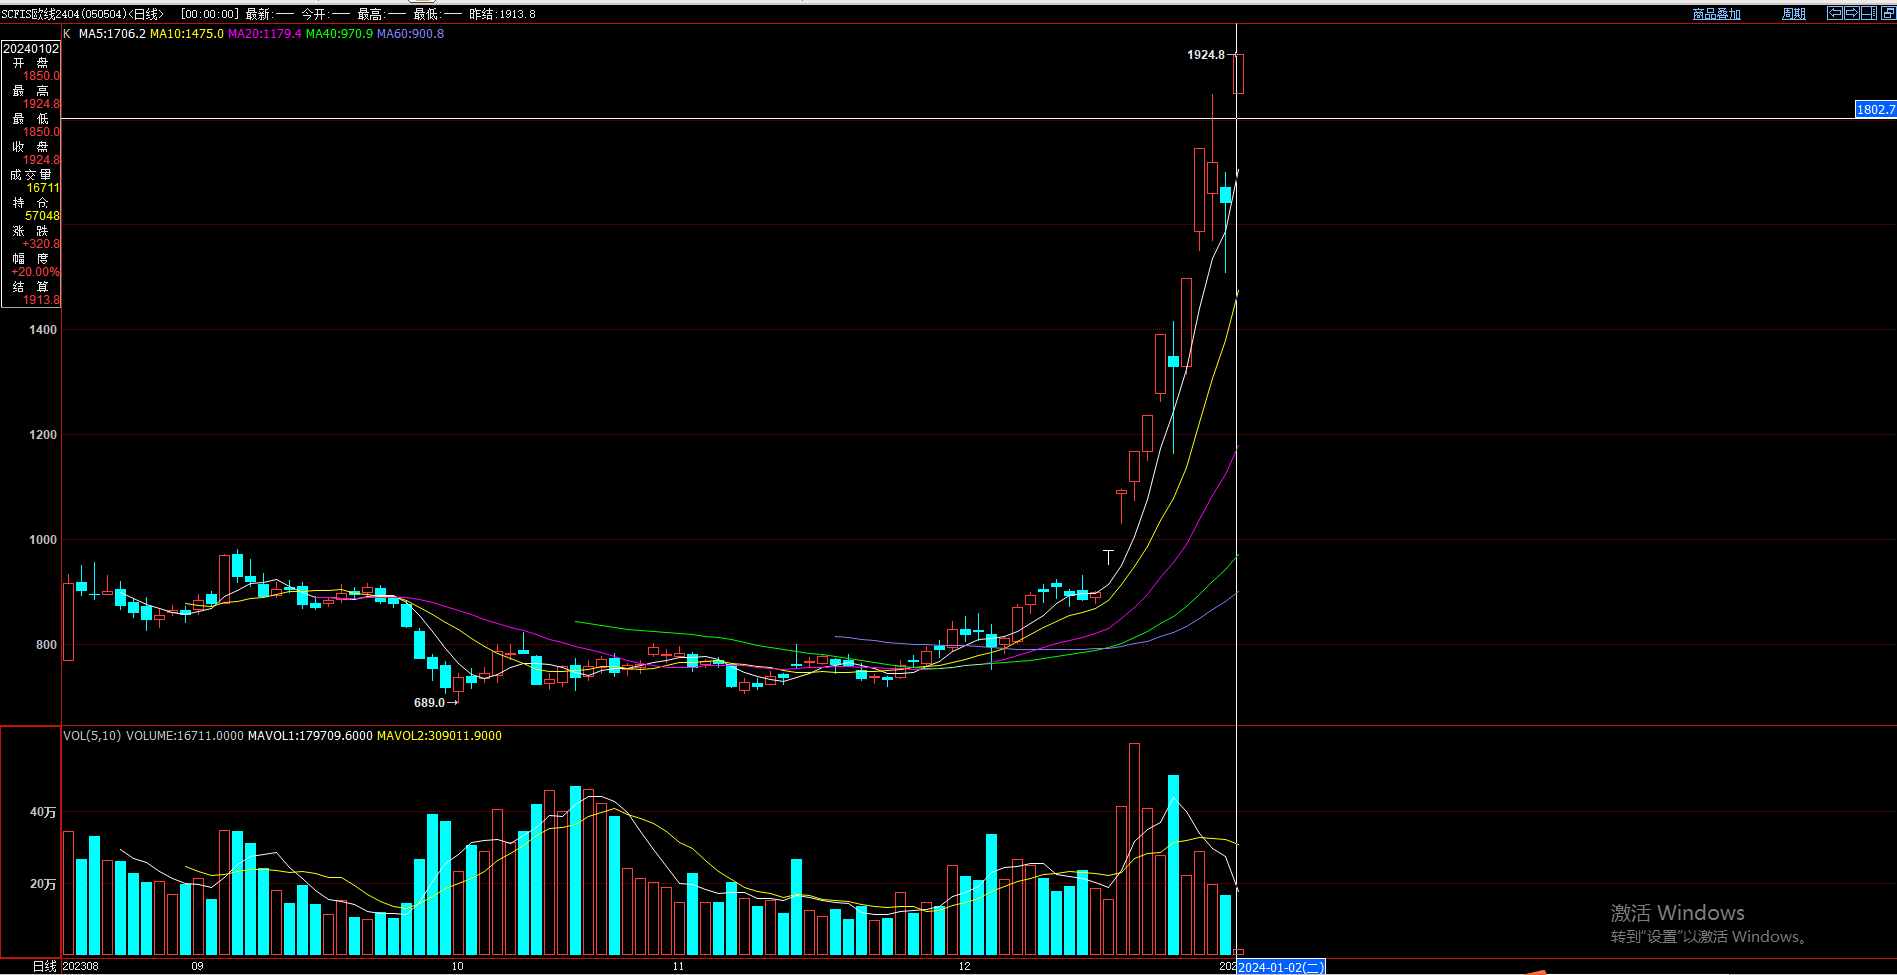Click the back arrow icon
This screenshot has width=1897, height=975.
(x=1835, y=13)
